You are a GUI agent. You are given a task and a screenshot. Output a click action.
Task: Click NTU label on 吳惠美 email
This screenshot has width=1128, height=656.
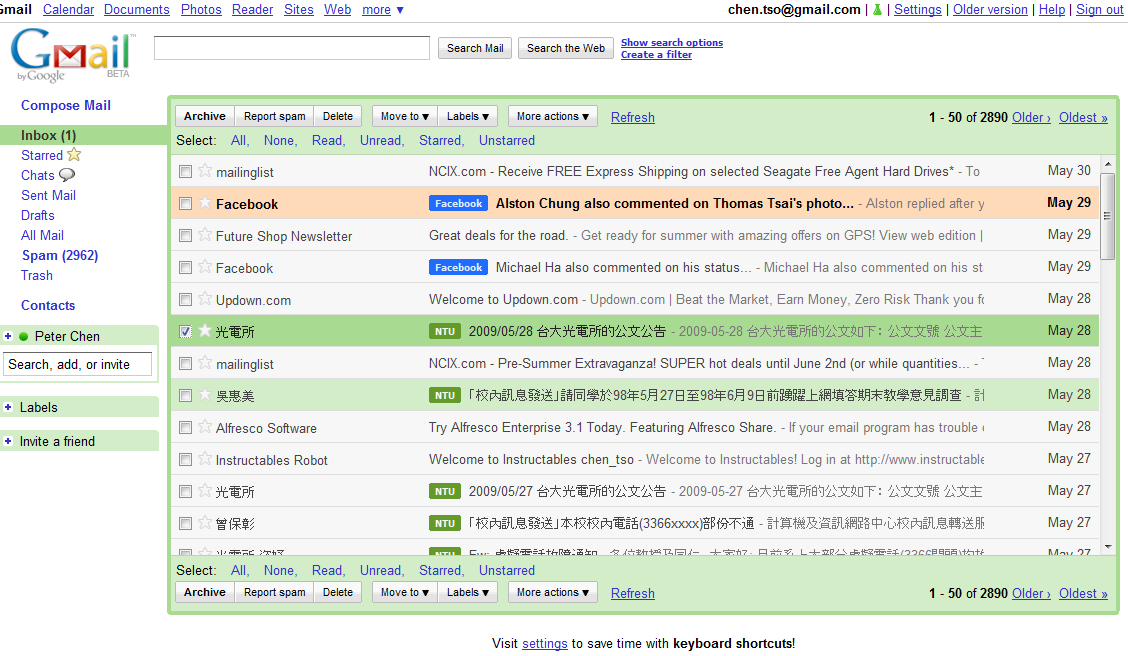click(x=445, y=396)
